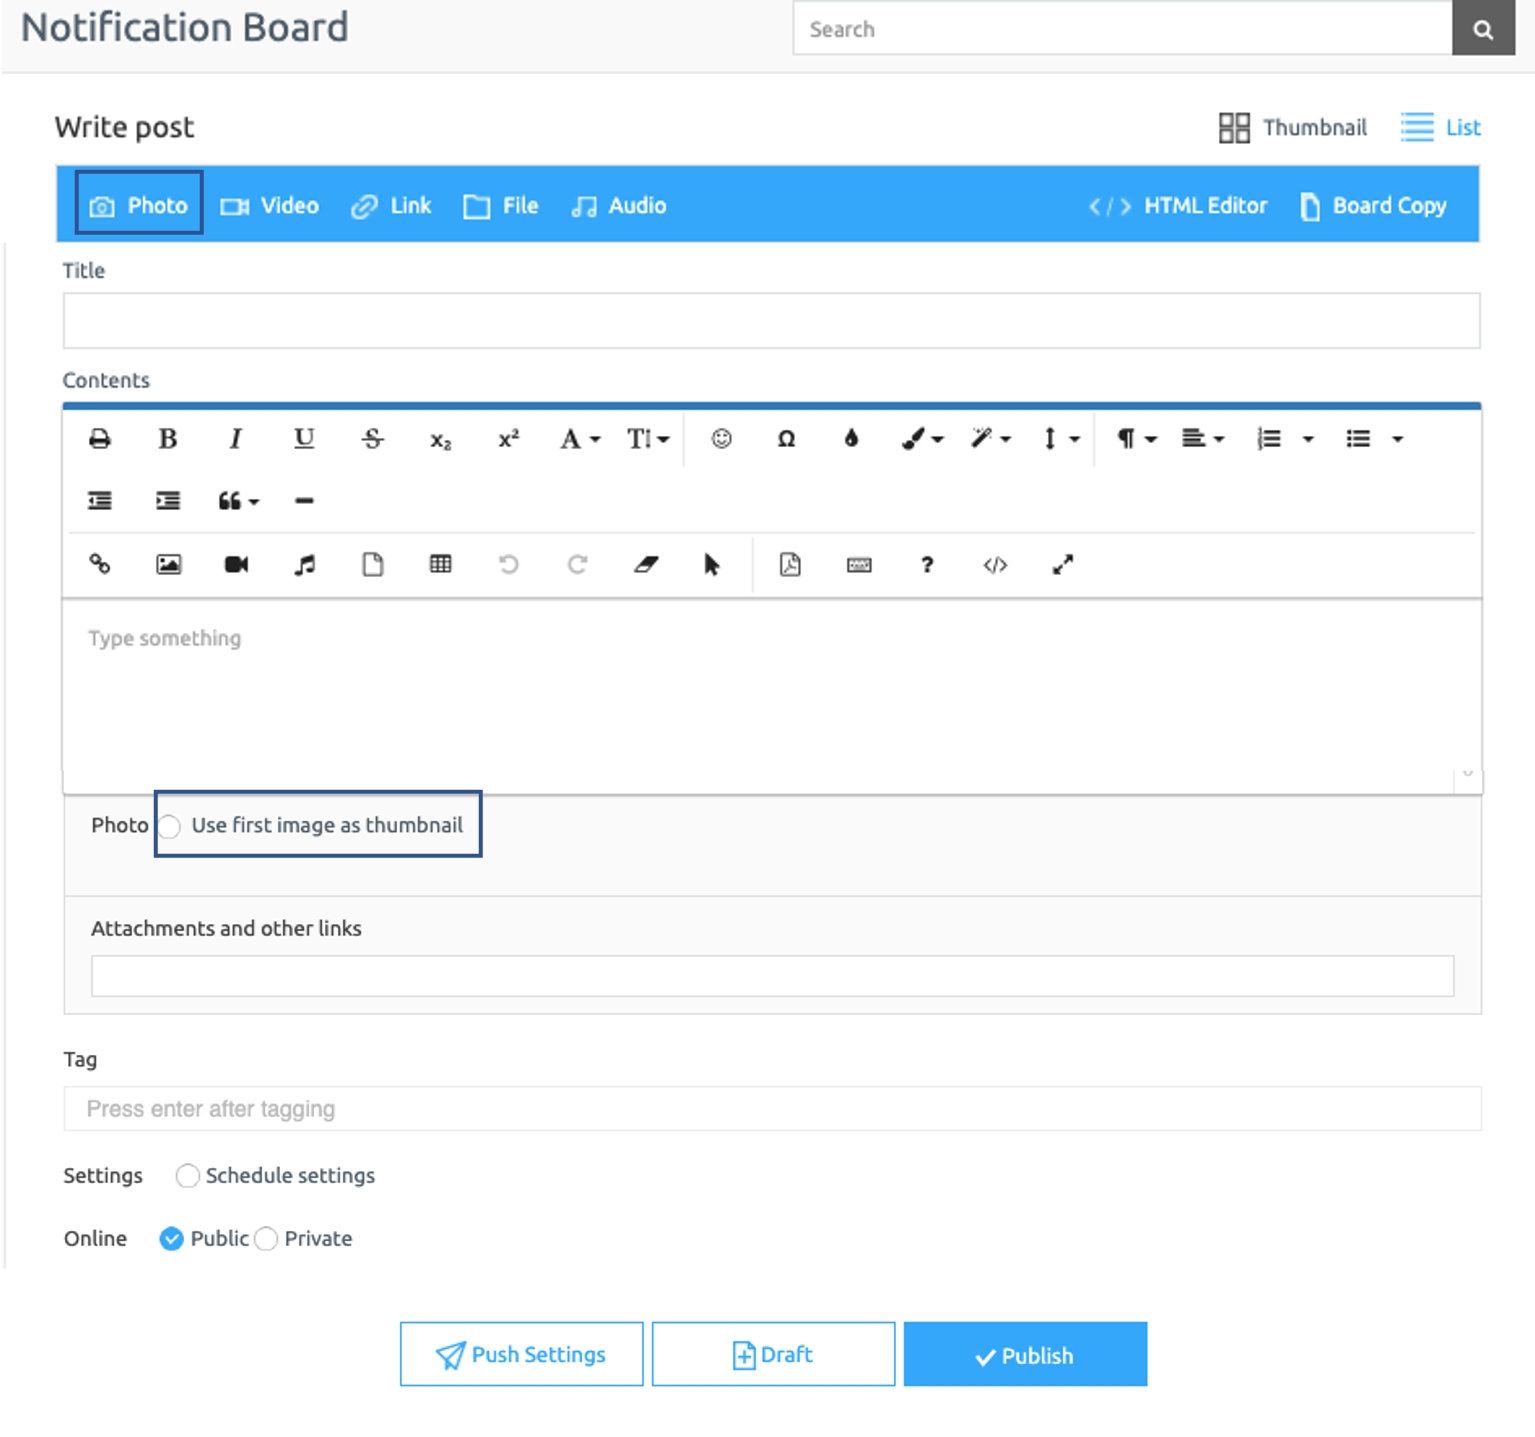Insert a special character (Omega icon)
Screen dimensions: 1535x1437
pos(786,439)
